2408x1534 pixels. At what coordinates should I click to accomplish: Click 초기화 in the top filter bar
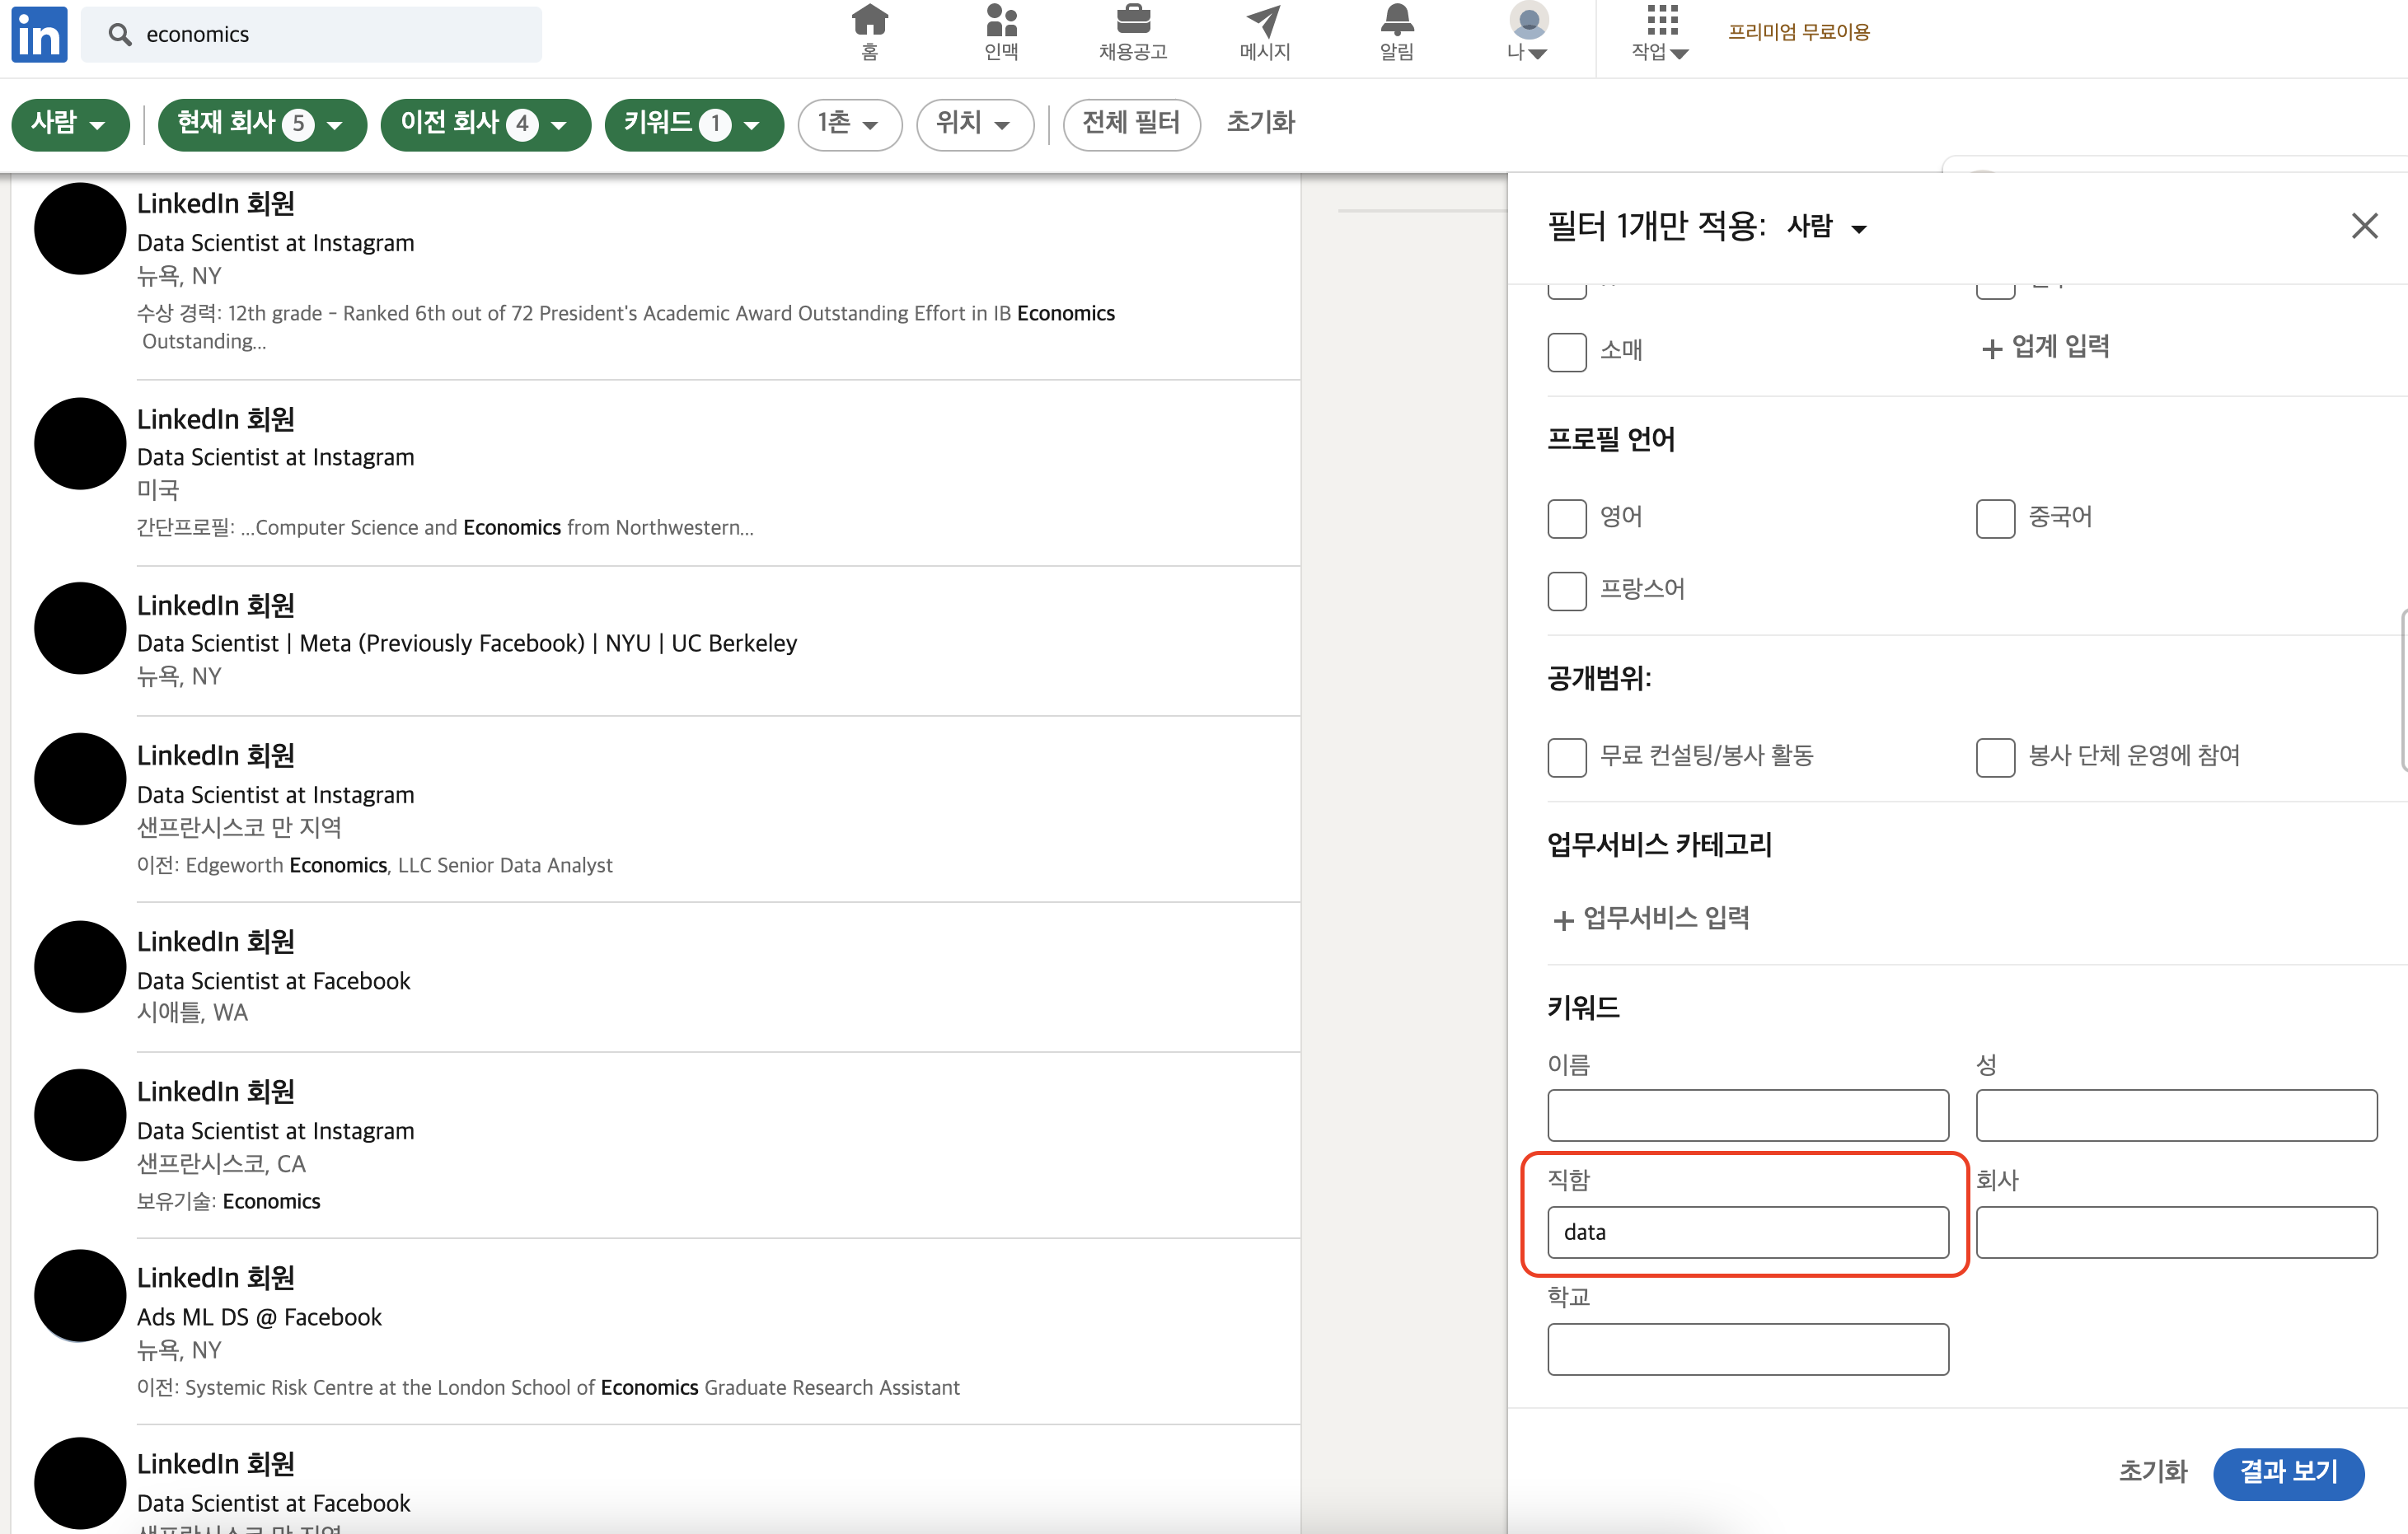tap(1260, 123)
